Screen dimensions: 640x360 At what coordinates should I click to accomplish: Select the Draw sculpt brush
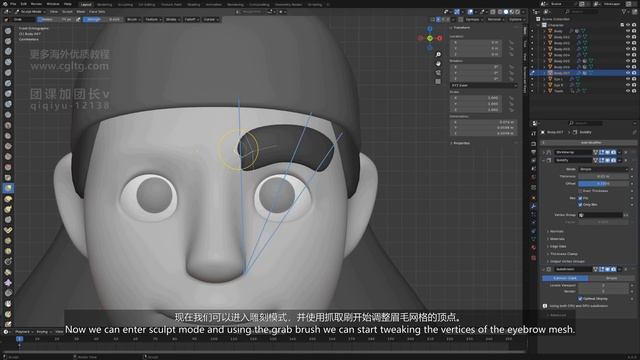pos(8,31)
